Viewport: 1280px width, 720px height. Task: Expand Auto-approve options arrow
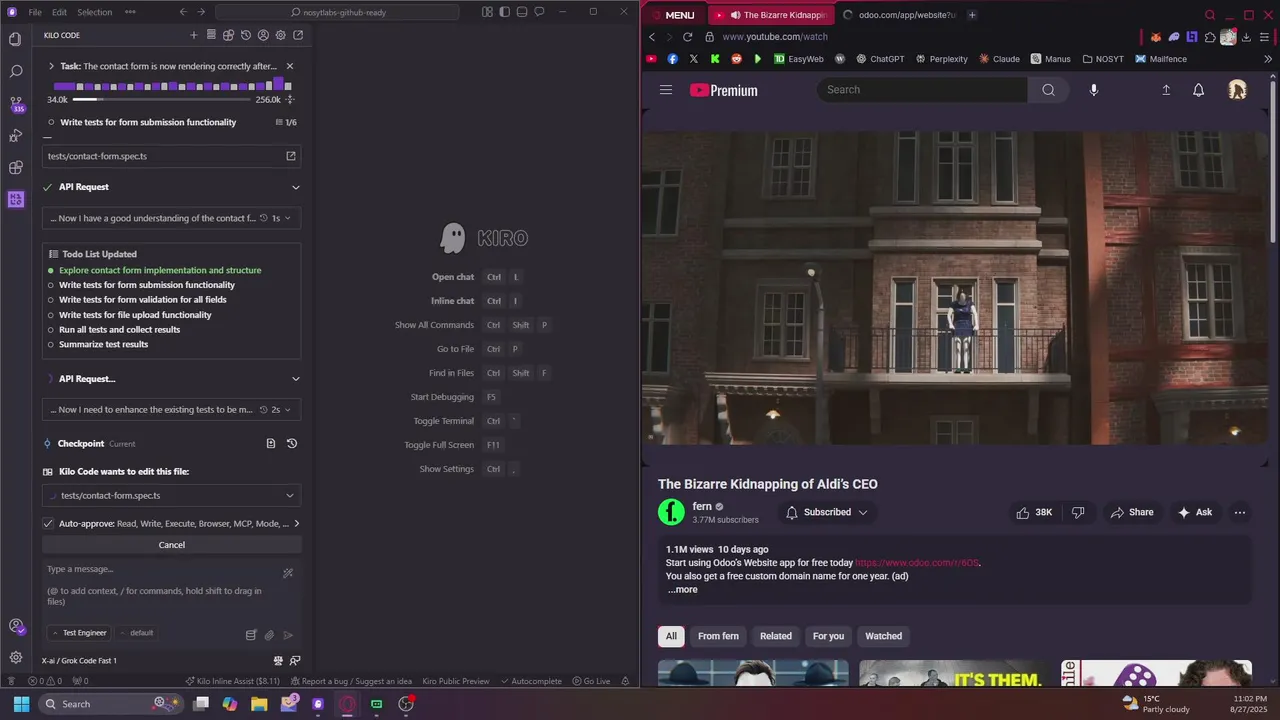(296, 523)
